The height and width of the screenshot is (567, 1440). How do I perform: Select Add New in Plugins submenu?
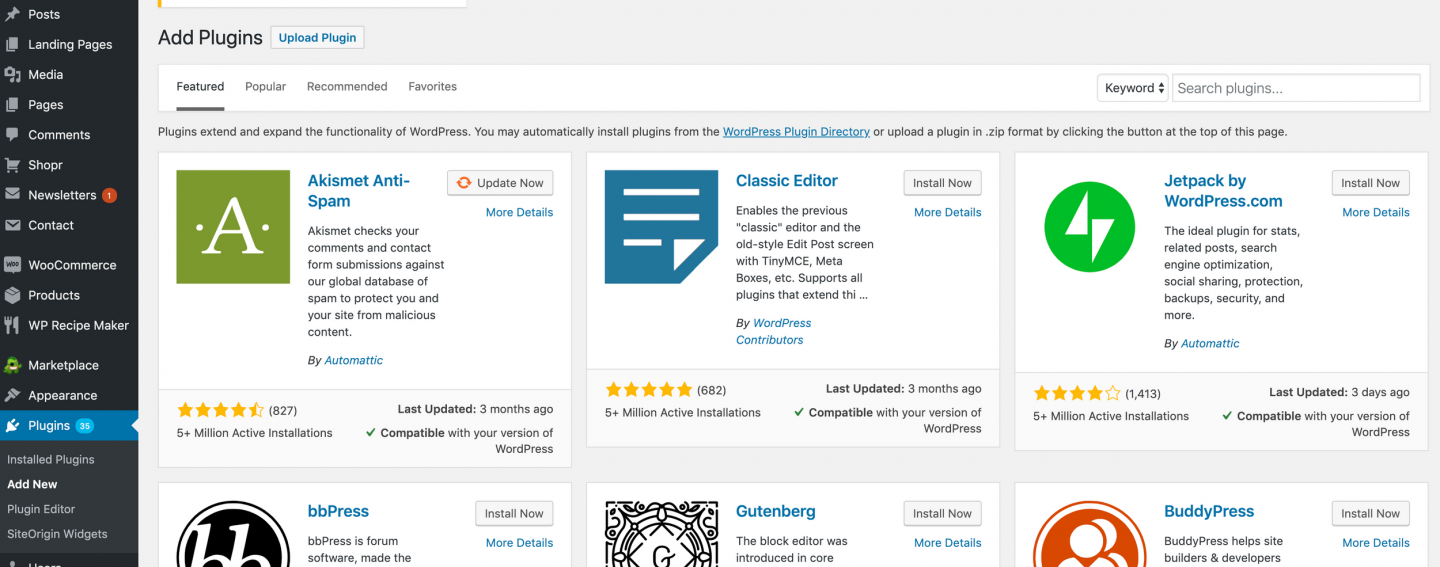pos(32,484)
